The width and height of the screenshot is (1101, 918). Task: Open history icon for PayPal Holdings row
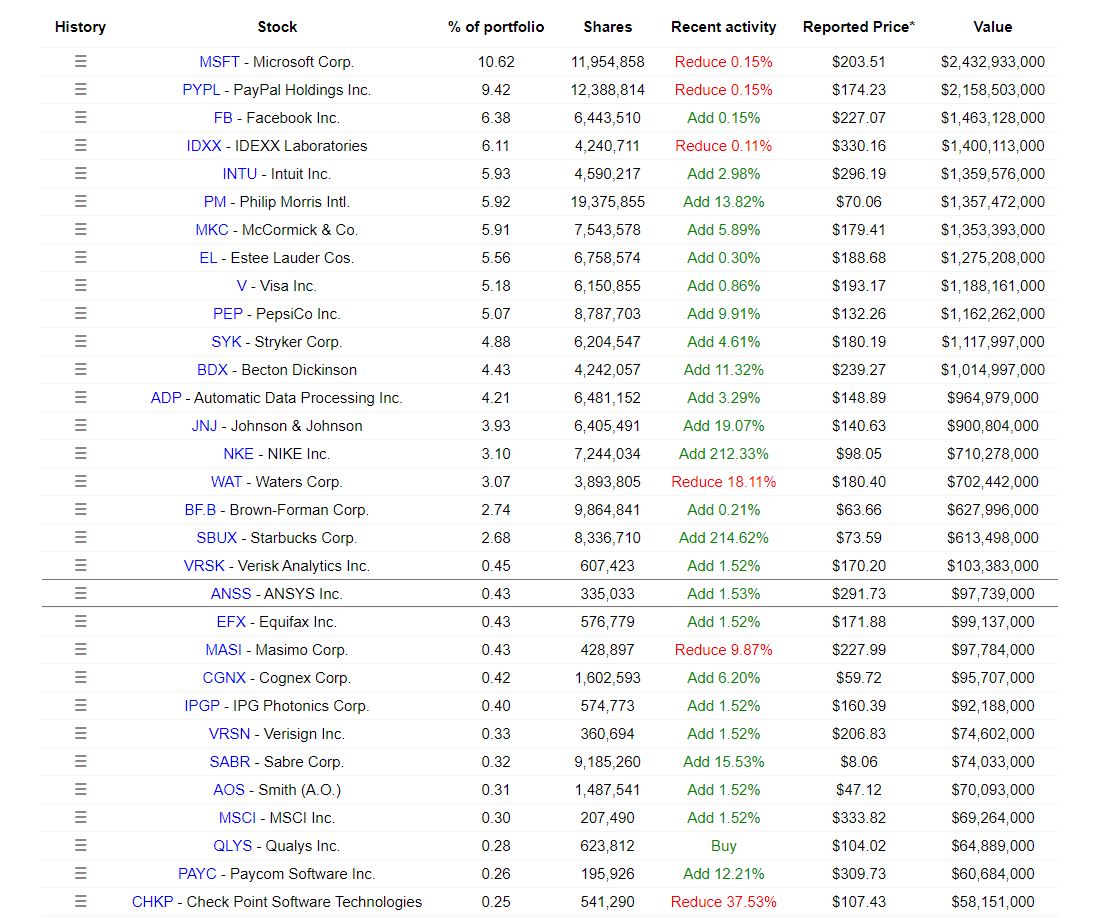(x=81, y=90)
